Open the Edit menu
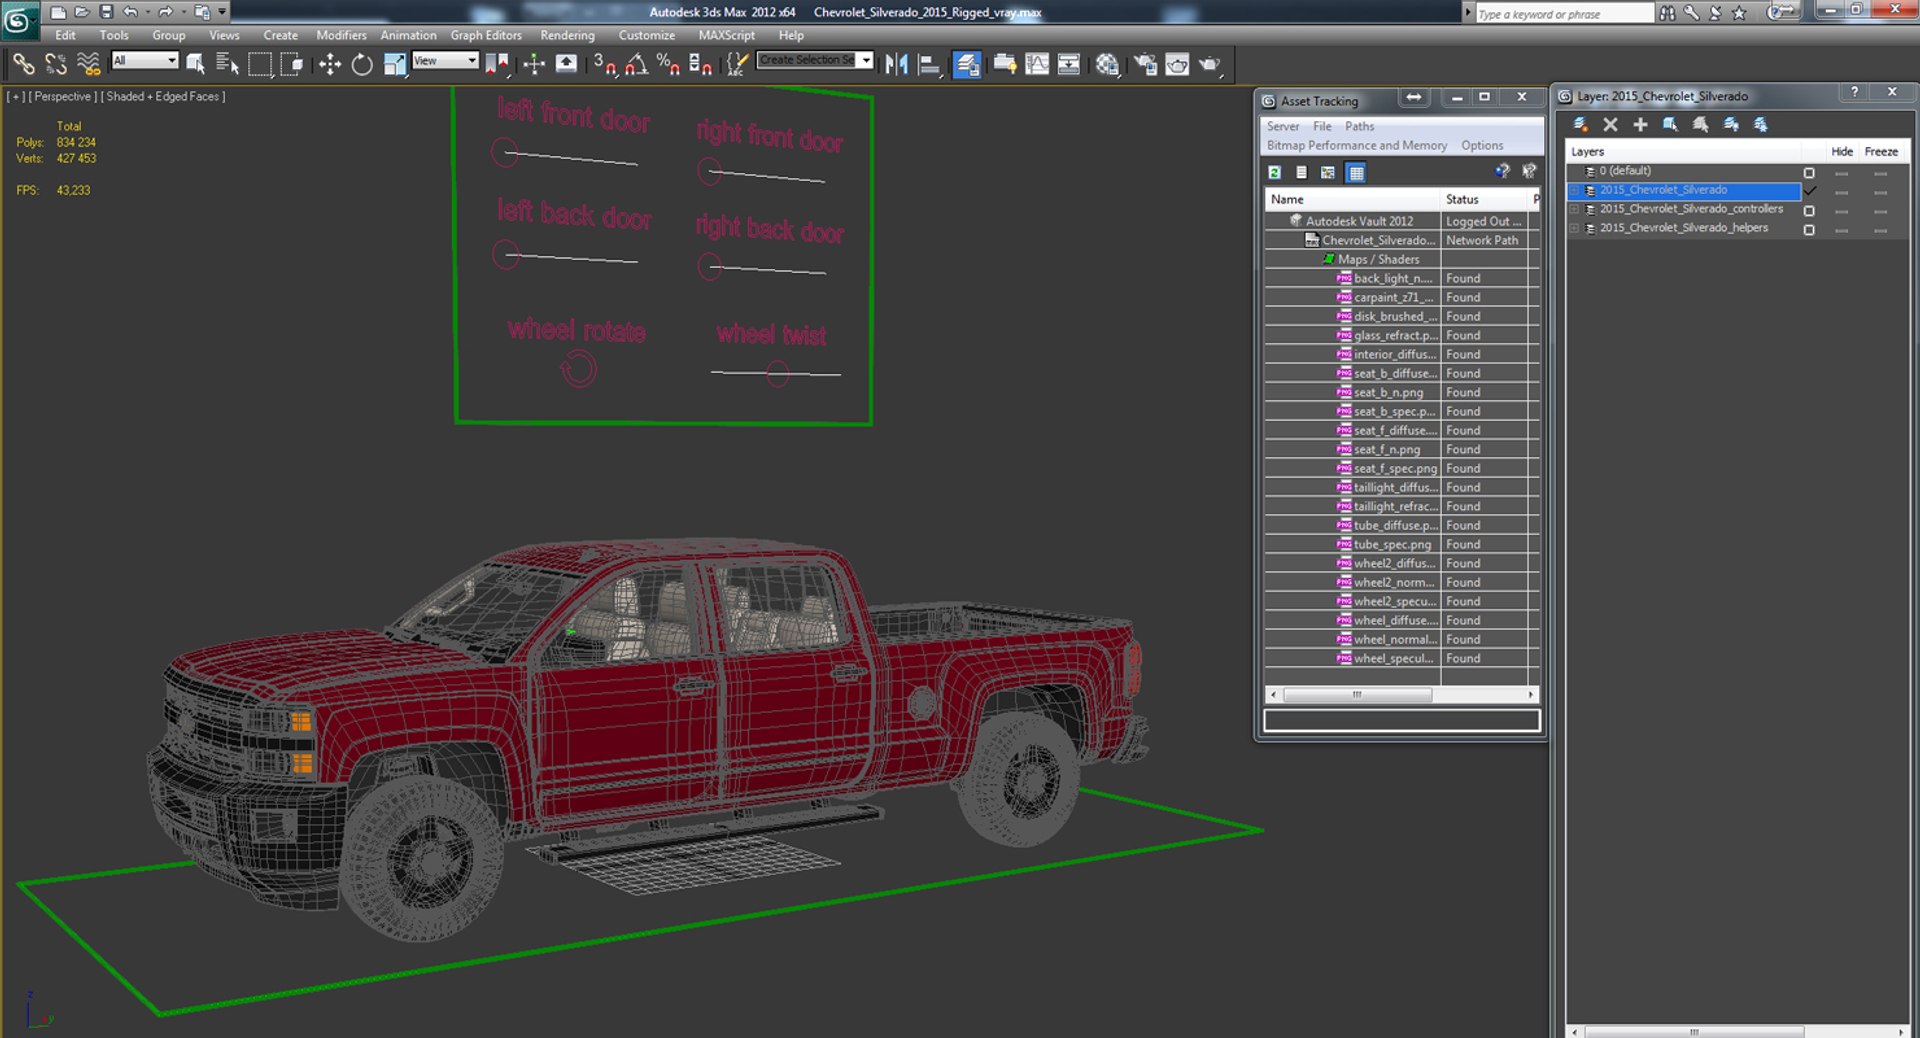 [65, 35]
